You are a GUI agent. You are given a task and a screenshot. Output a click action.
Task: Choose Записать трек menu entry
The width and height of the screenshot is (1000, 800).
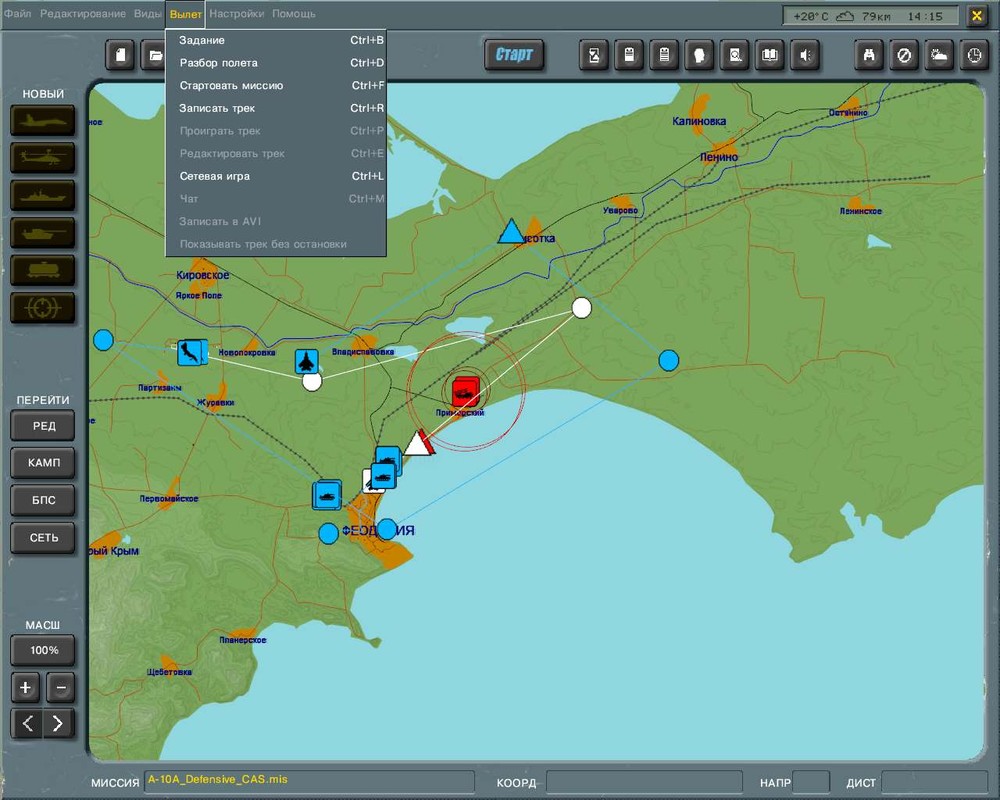(217, 108)
